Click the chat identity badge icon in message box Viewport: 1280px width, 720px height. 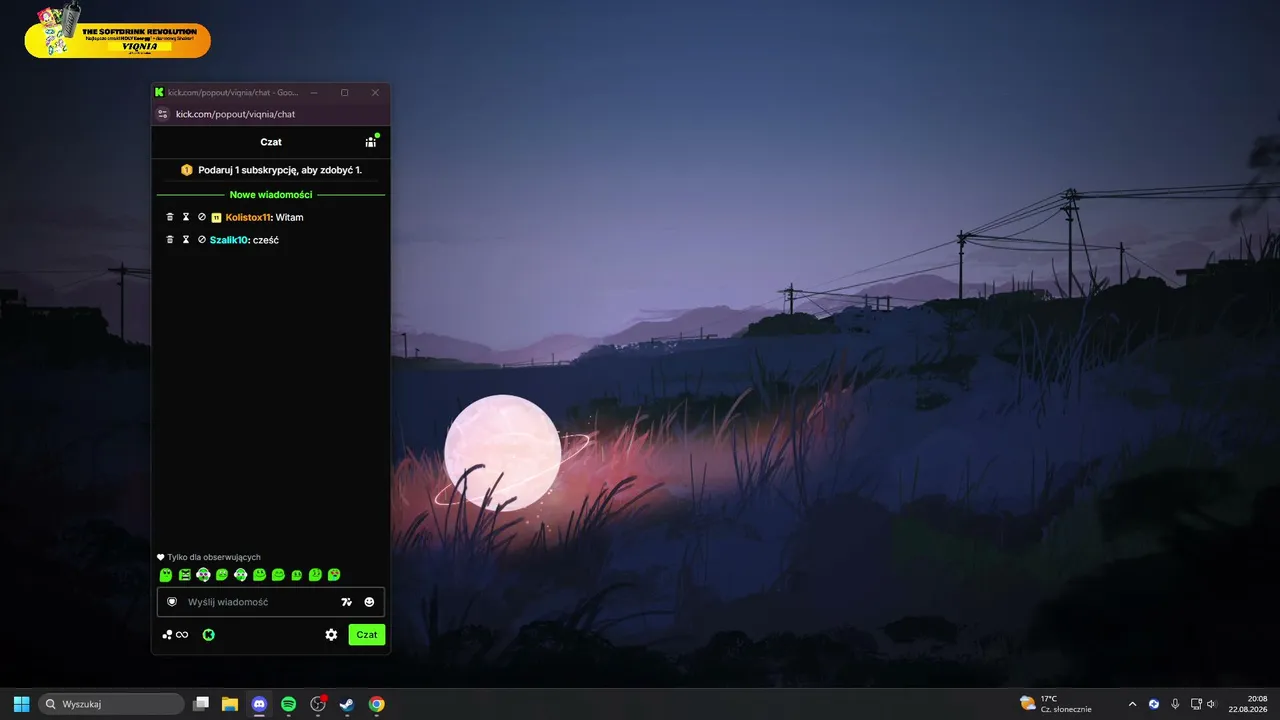pos(172,602)
